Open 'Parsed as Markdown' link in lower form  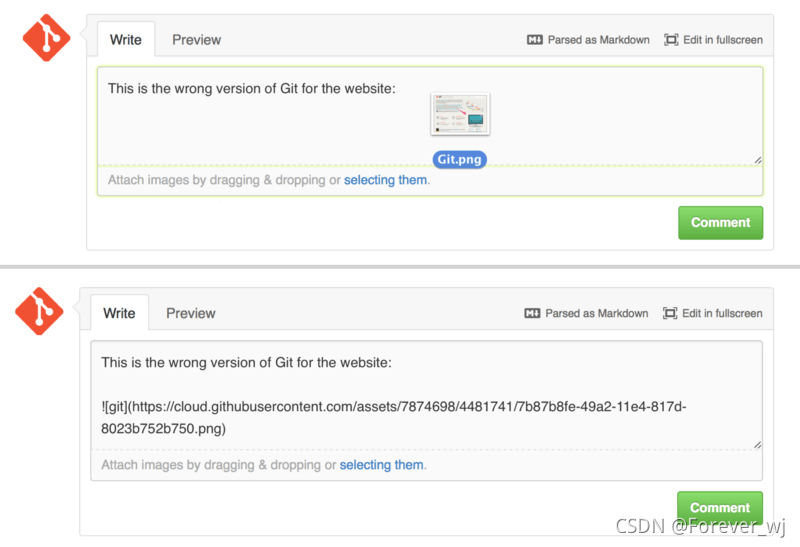pos(596,313)
